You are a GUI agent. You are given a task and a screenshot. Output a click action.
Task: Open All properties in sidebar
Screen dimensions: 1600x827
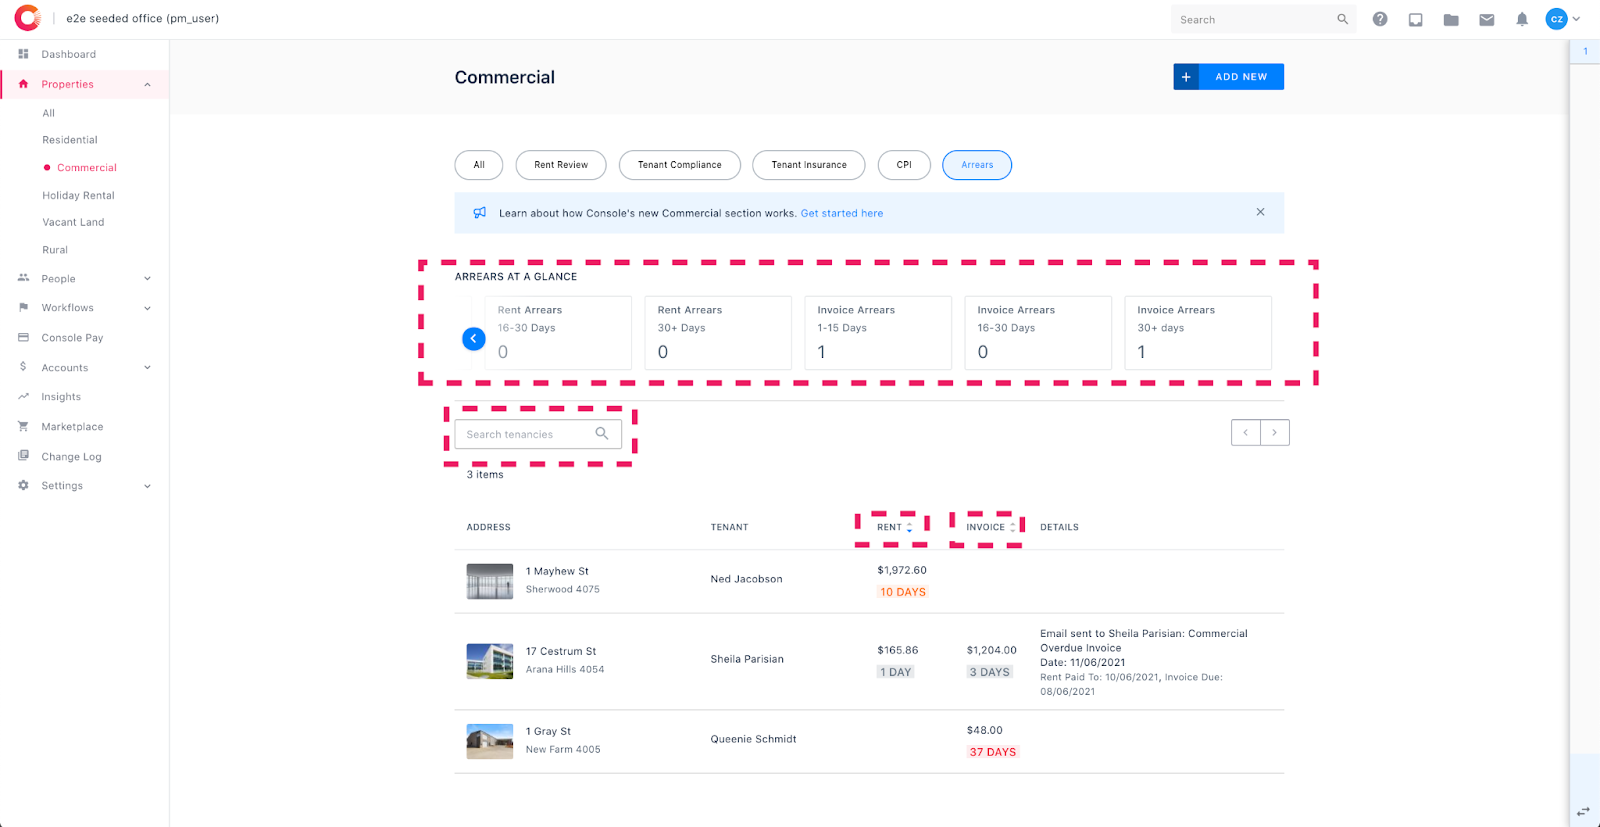click(48, 113)
